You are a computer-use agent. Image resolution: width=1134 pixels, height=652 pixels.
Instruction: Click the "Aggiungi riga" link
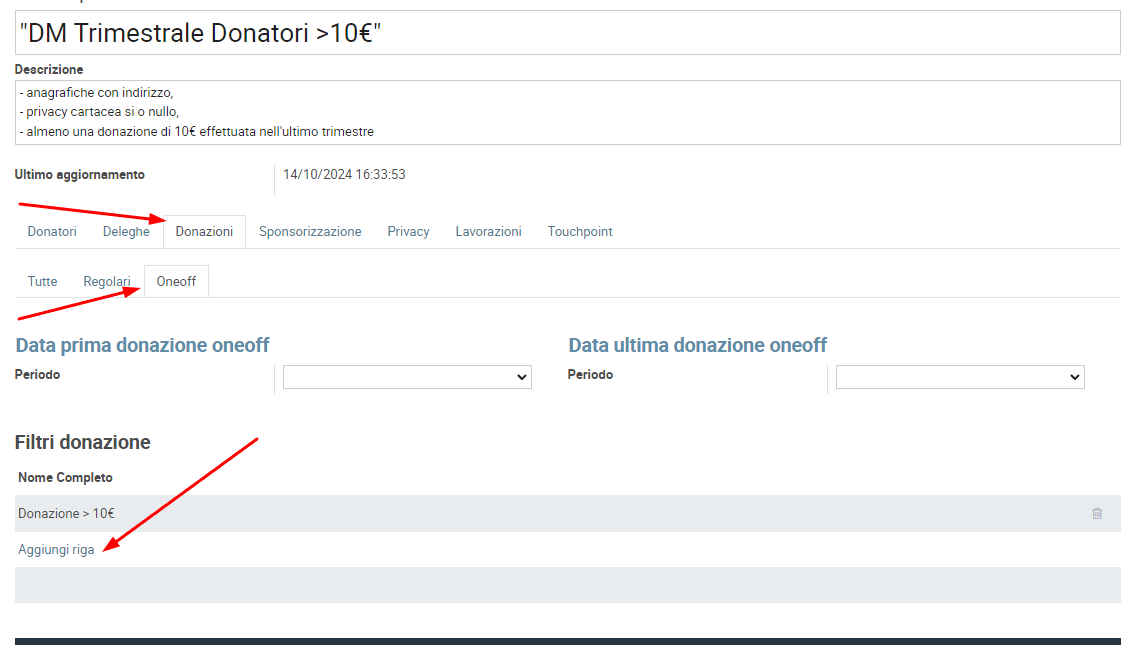56,550
